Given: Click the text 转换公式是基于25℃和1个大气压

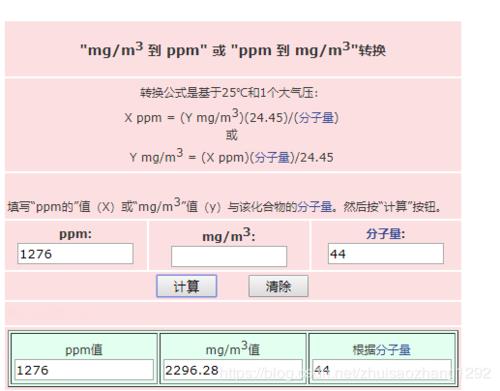Looking at the screenshot, I should [x=229, y=93].
